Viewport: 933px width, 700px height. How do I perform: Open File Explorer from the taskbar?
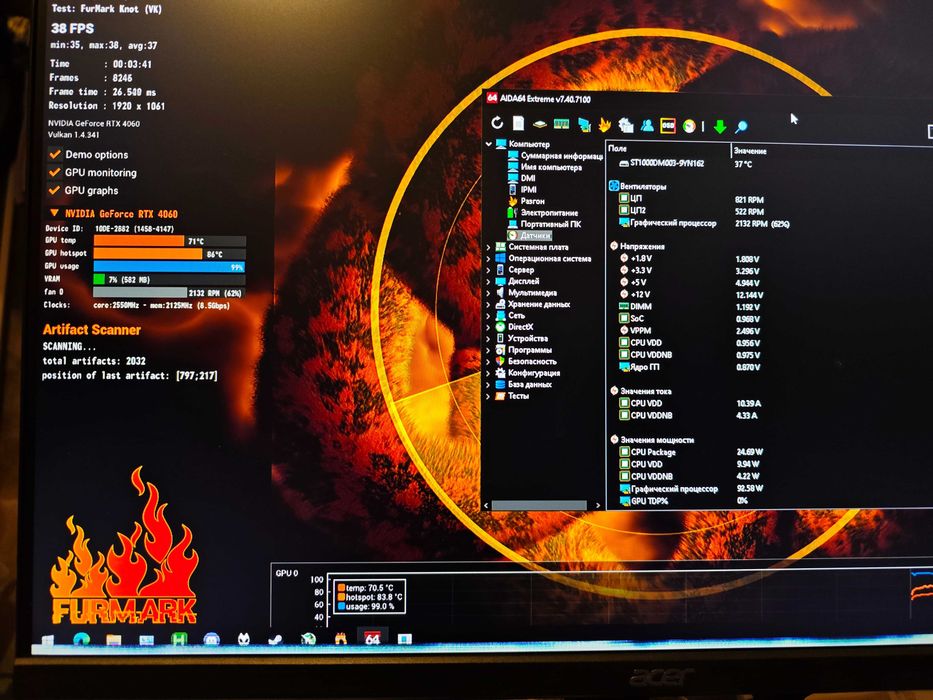[114, 640]
